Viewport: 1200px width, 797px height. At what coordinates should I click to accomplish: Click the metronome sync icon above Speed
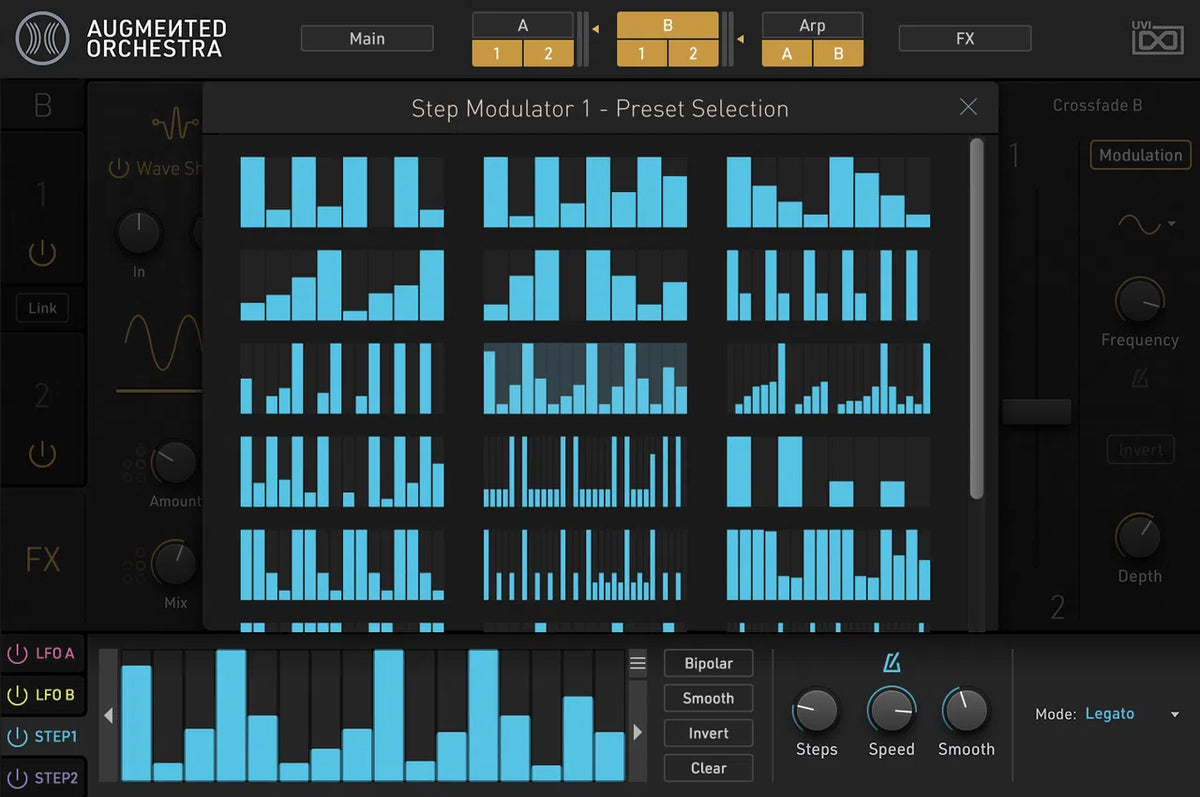pyautogui.click(x=891, y=664)
